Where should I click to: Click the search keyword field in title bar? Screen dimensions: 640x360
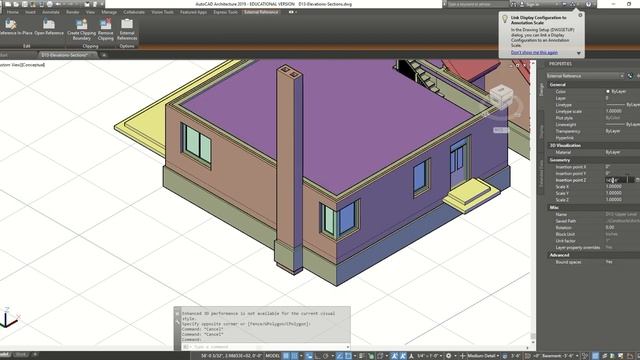(x=478, y=4)
